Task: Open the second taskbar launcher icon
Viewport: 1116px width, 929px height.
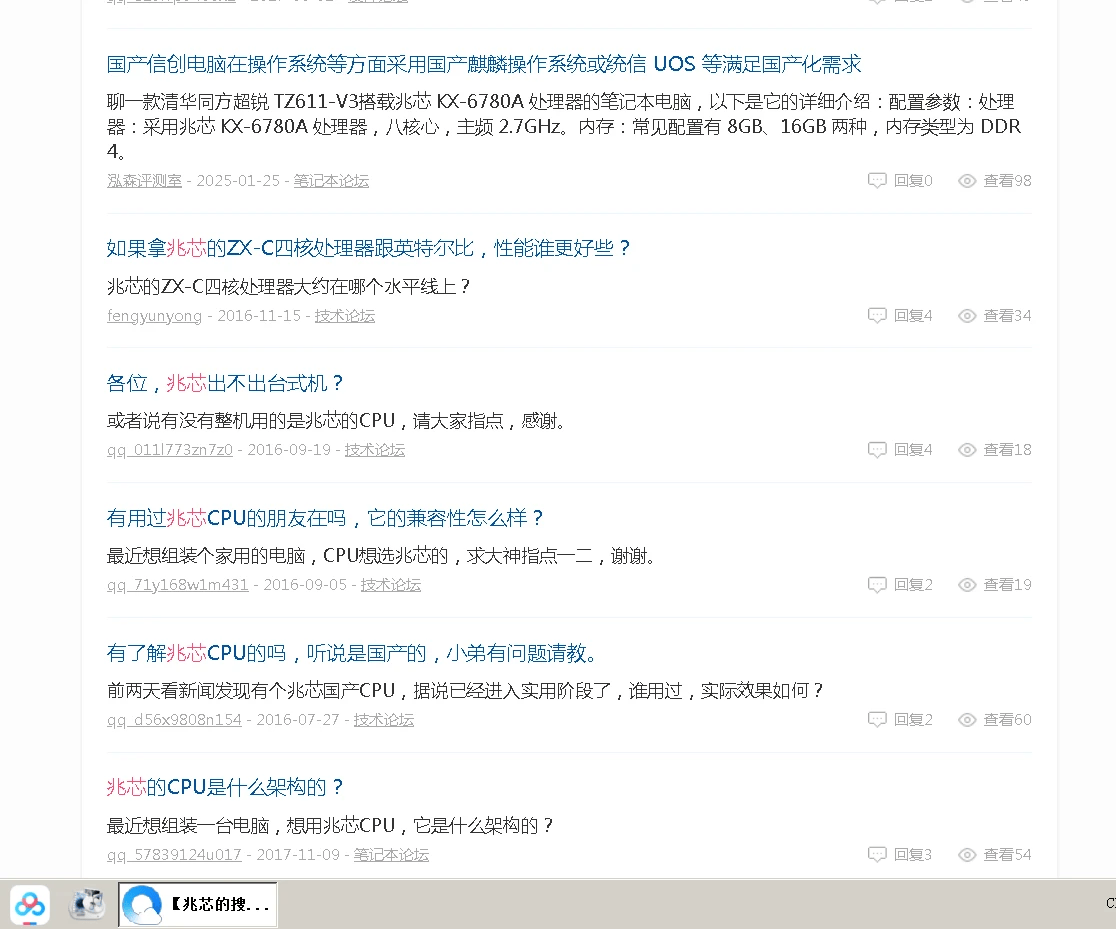Action: pyautogui.click(x=87, y=905)
